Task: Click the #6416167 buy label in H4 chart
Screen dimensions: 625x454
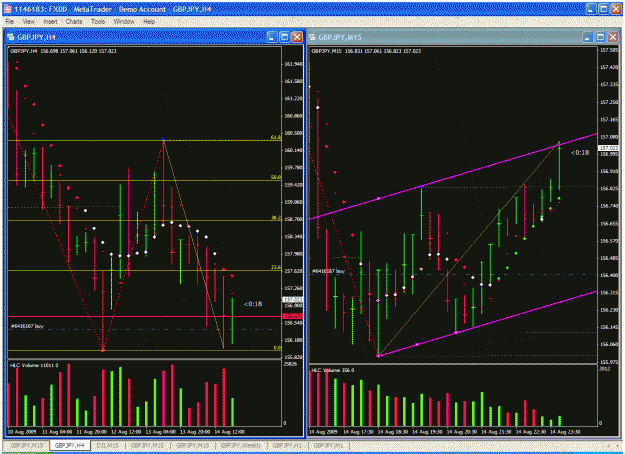Action: click(x=27, y=326)
